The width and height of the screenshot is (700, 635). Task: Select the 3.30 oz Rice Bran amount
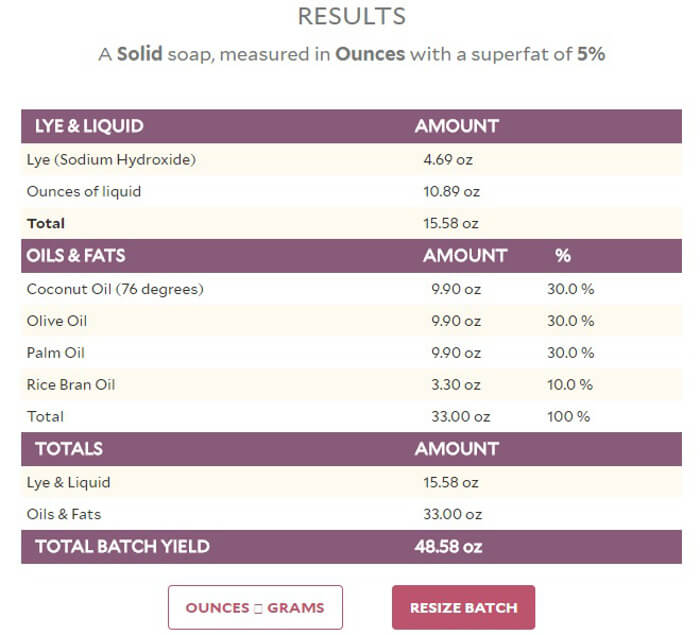click(456, 385)
